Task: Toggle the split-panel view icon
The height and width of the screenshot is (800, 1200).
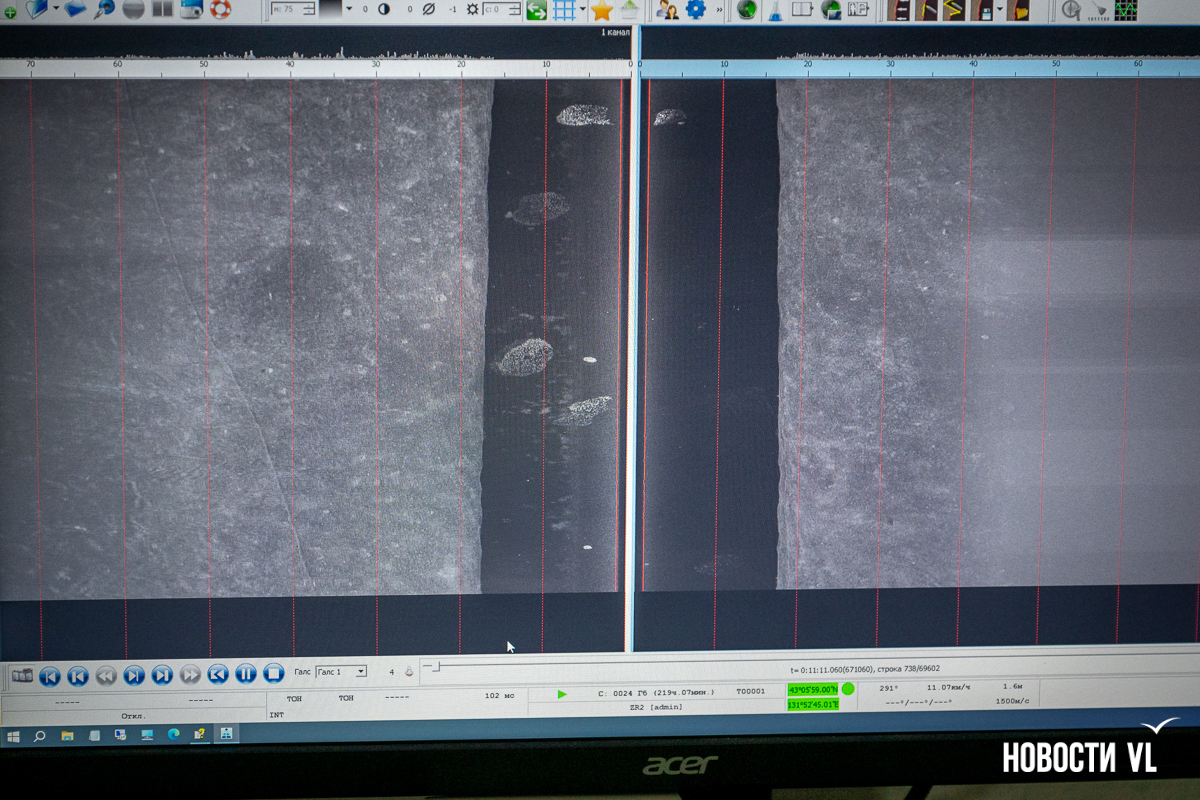Action: [162, 9]
